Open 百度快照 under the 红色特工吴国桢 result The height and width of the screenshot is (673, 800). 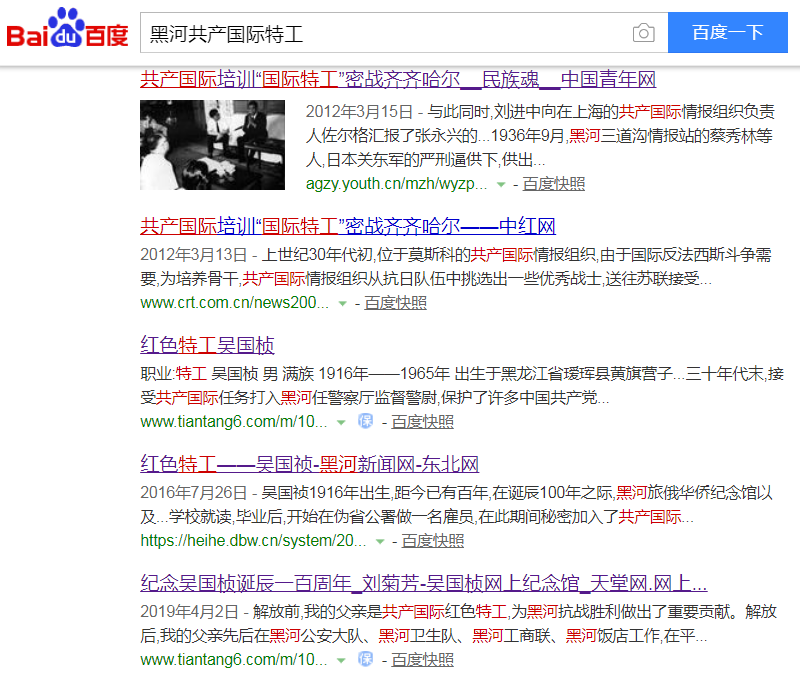pyautogui.click(x=422, y=421)
